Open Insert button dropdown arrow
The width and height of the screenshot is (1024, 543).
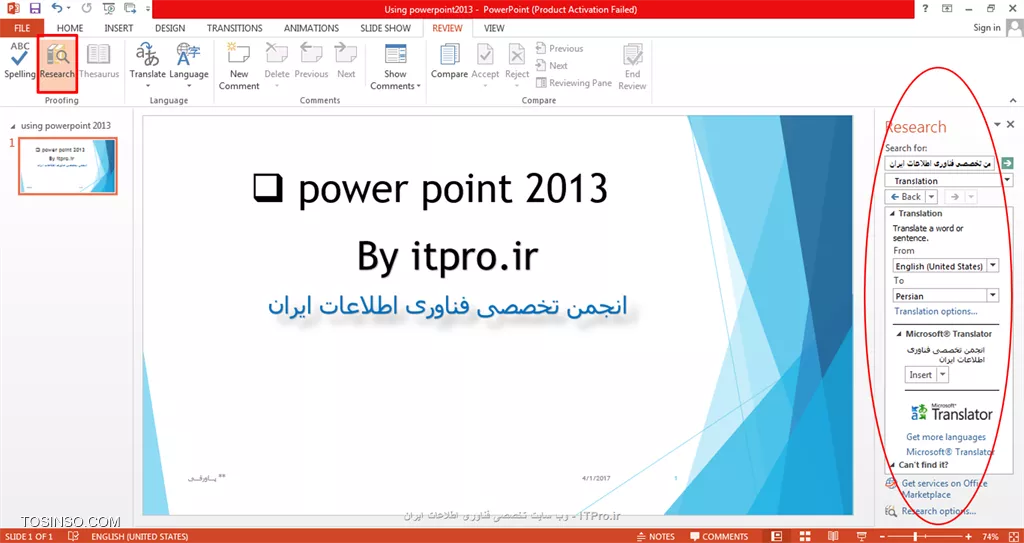(942, 375)
